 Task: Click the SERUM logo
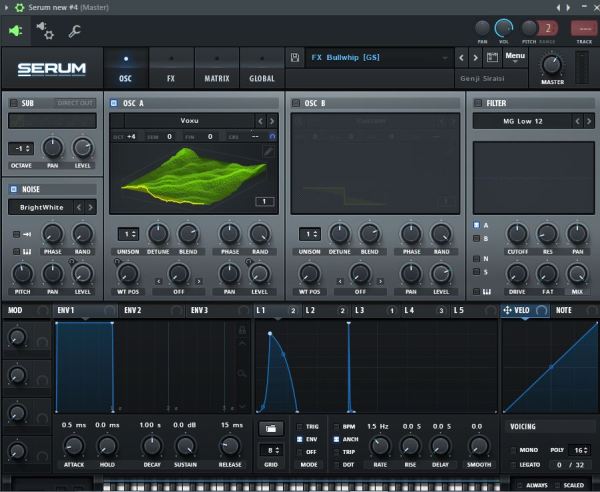52,69
